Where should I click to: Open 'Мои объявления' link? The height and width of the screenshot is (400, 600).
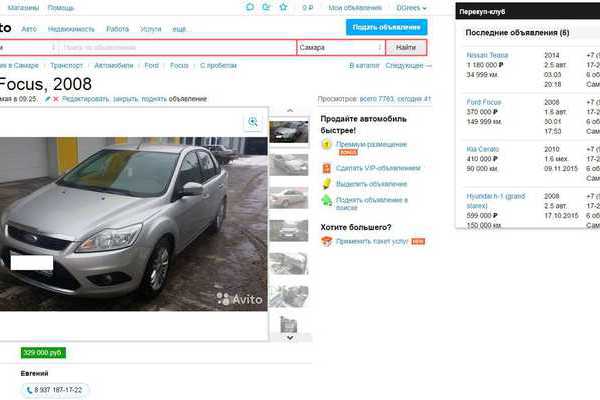(355, 8)
